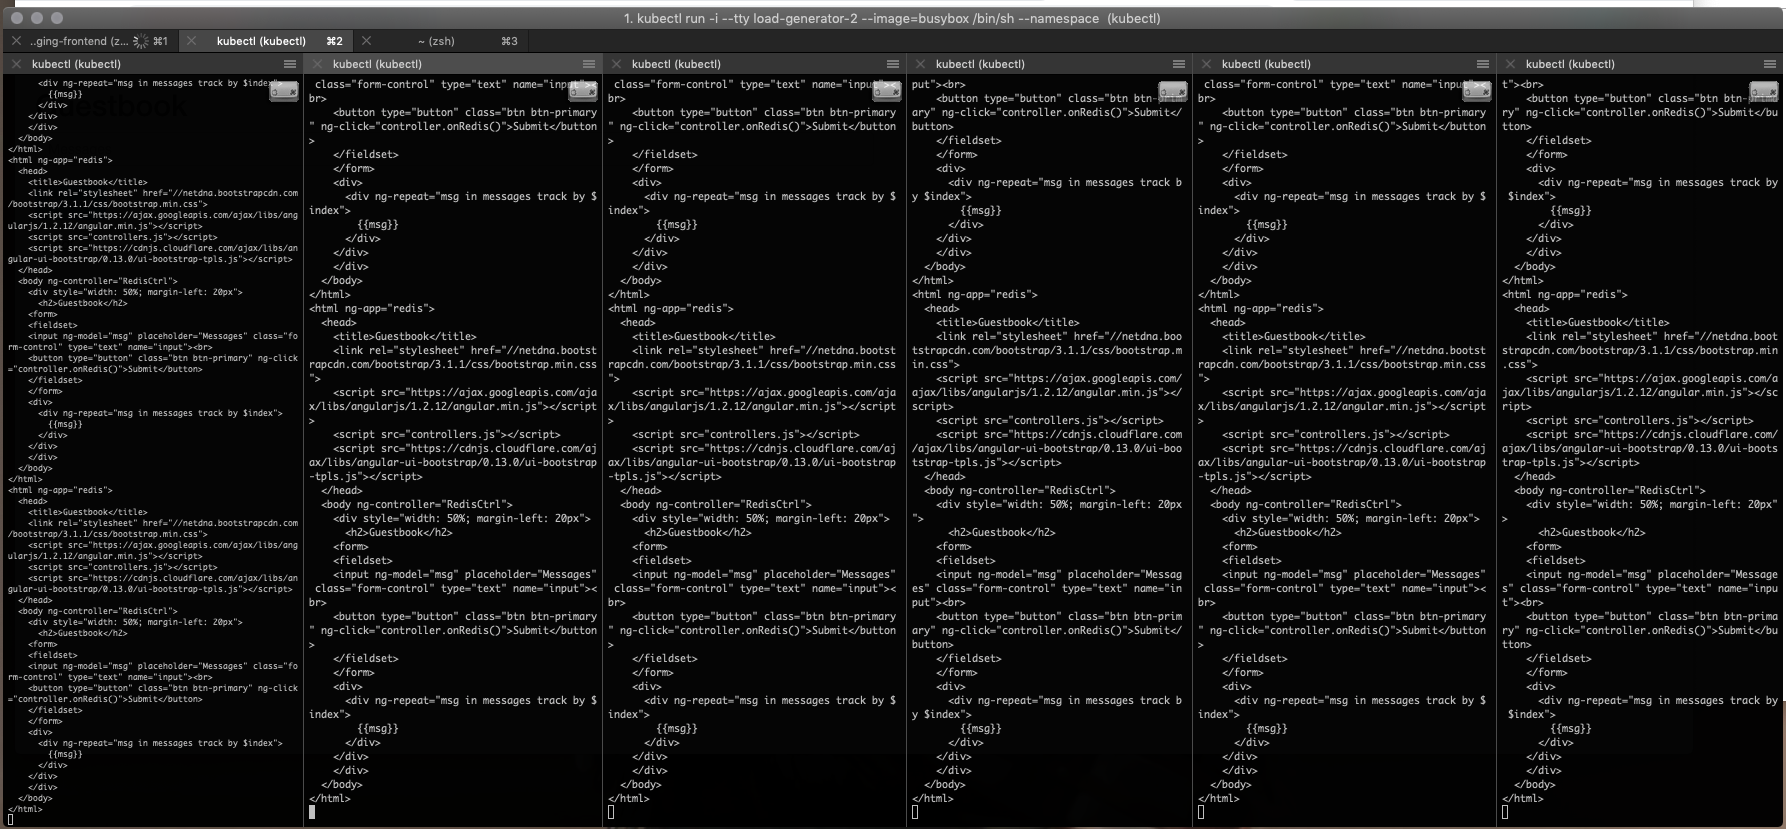Close the third kubectl split pane

click(x=616, y=64)
